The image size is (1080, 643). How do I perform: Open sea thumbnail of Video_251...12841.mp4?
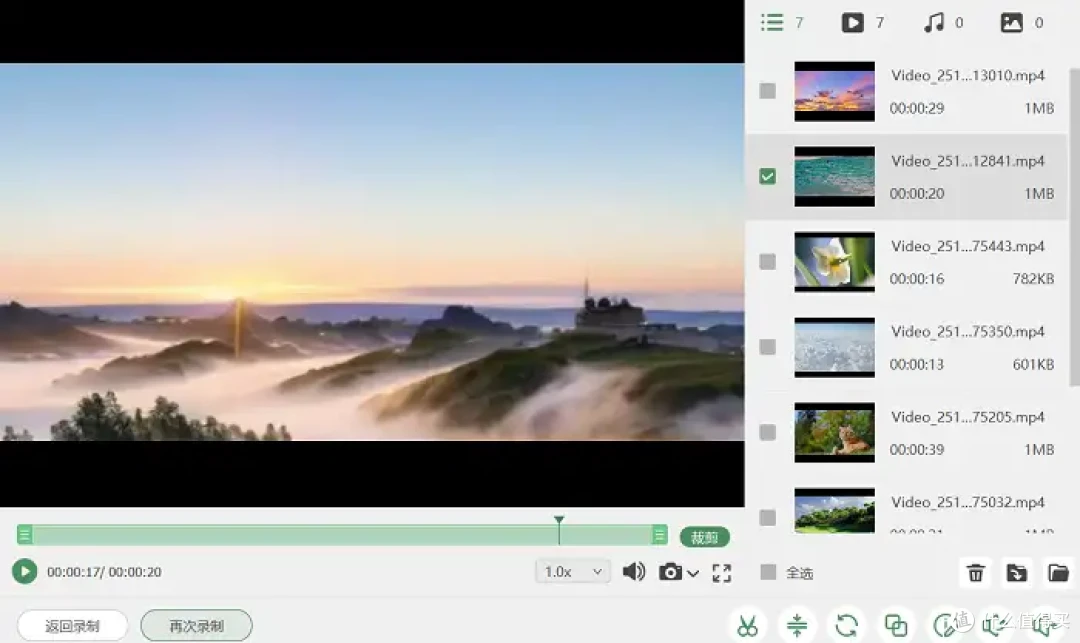click(834, 177)
